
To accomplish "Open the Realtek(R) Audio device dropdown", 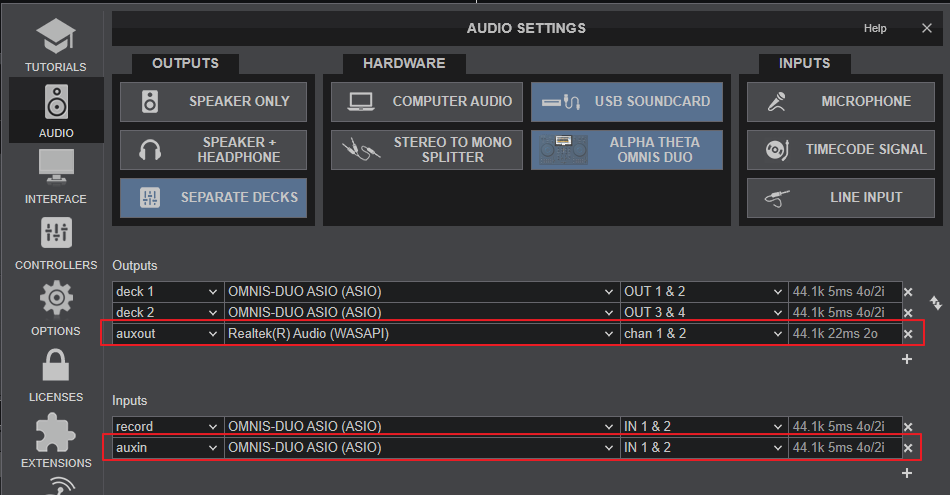I will point(421,333).
